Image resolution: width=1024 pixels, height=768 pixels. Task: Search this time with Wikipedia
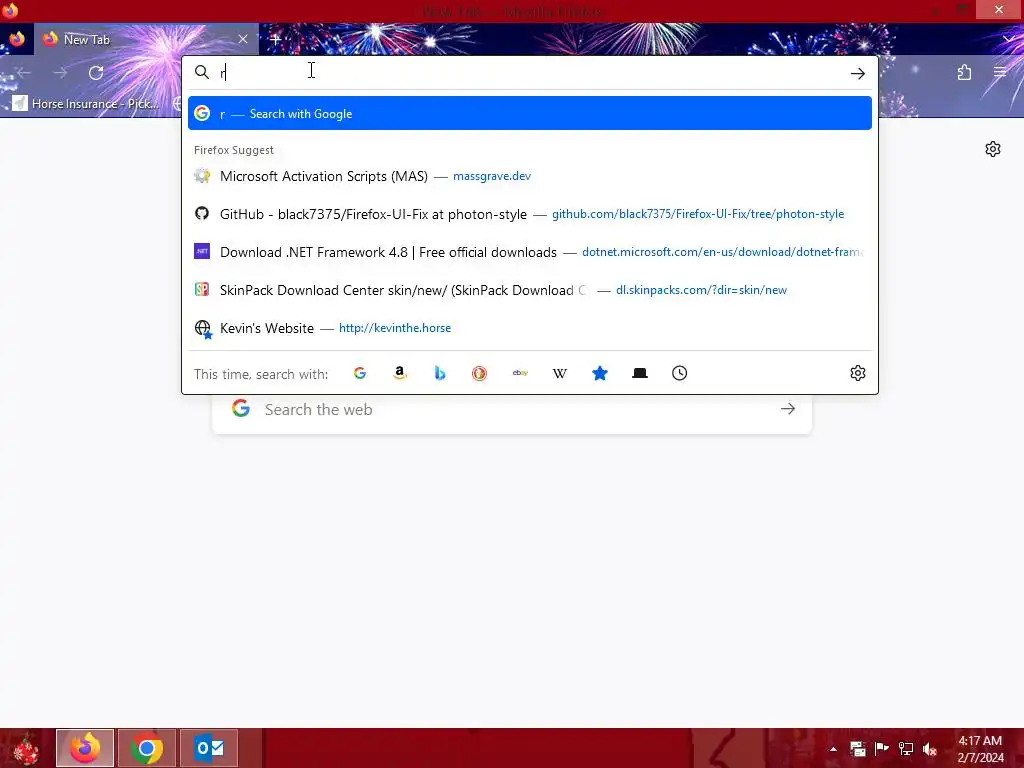click(x=560, y=373)
